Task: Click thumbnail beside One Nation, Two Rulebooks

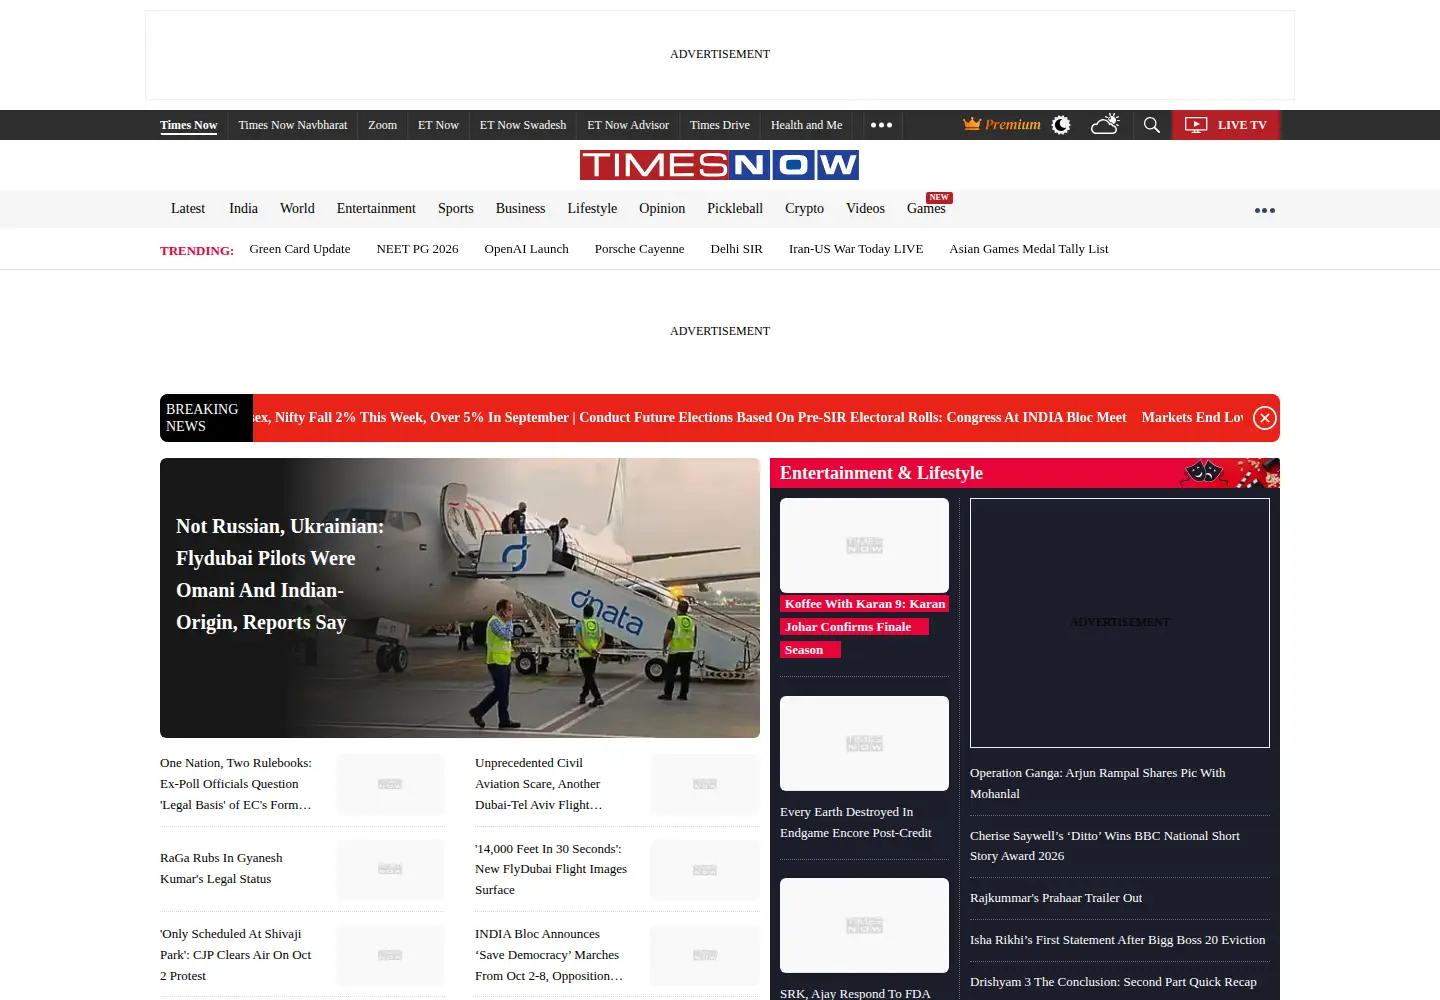Action: [x=390, y=784]
